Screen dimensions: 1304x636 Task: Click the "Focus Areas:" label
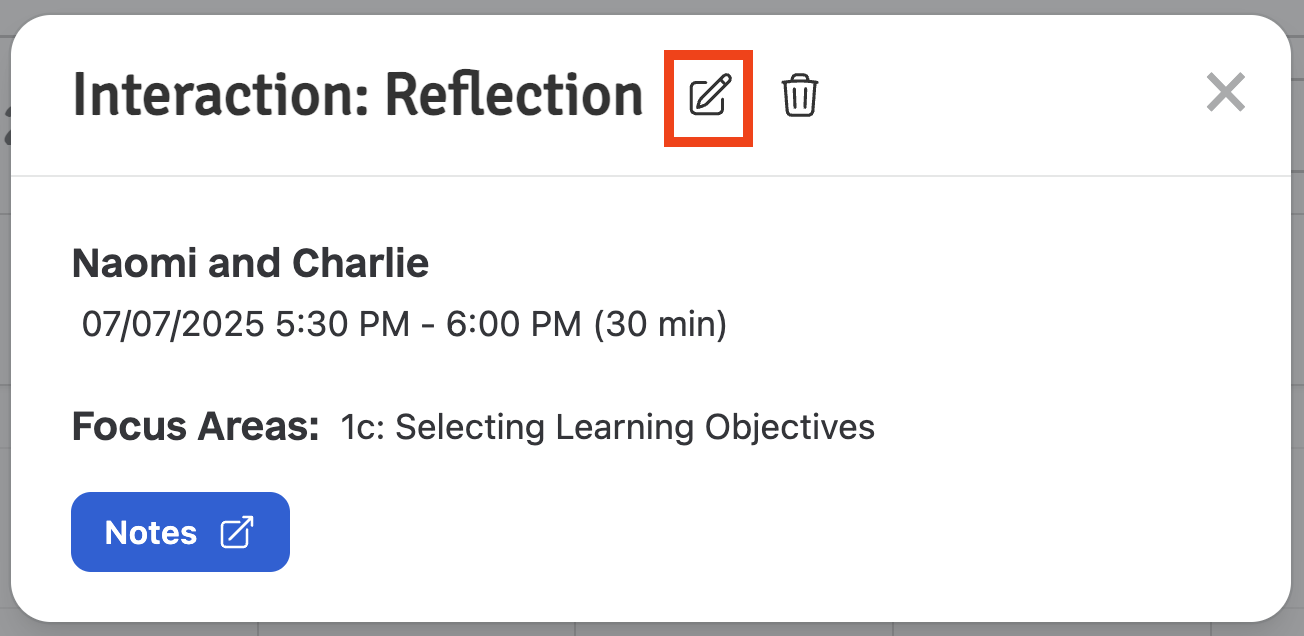tap(196, 427)
